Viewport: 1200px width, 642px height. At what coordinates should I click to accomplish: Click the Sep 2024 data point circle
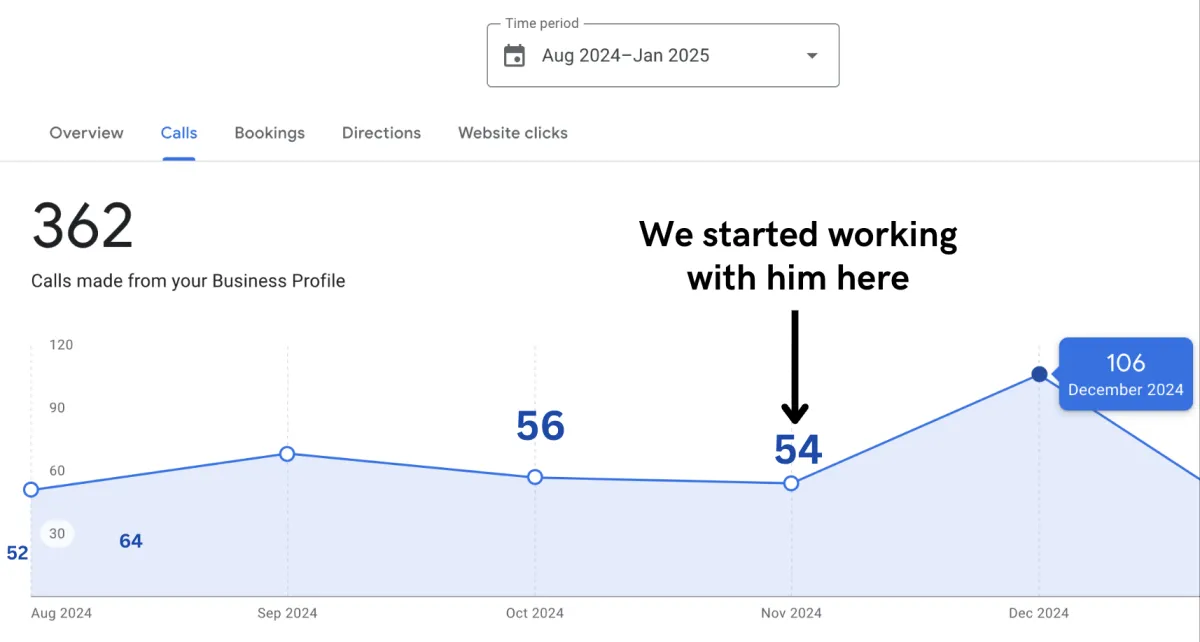pyautogui.click(x=287, y=454)
